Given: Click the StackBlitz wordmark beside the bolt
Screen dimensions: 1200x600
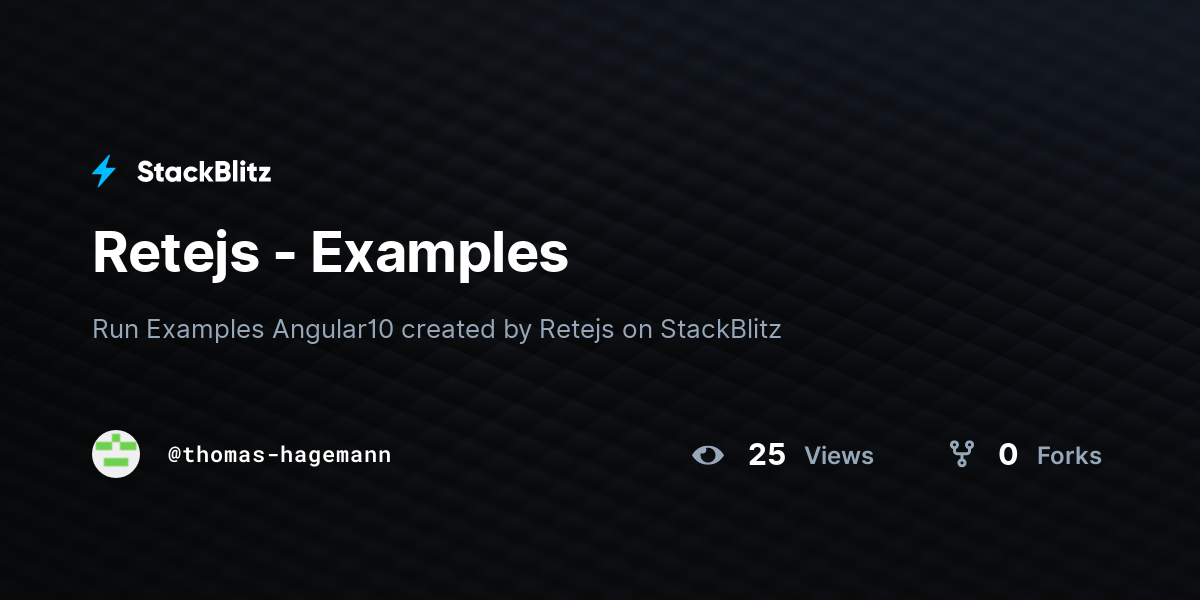Looking at the screenshot, I should point(204,172).
